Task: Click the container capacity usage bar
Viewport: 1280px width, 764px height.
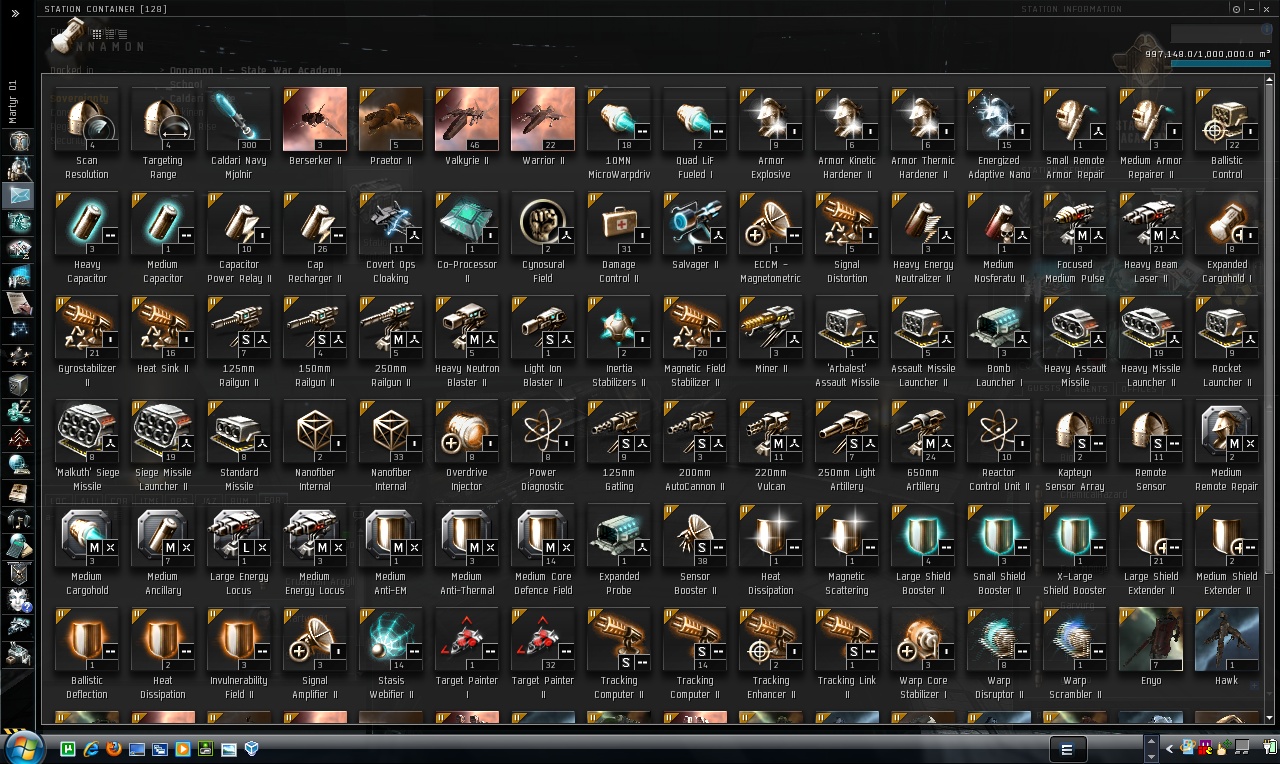Action: 1220,63
